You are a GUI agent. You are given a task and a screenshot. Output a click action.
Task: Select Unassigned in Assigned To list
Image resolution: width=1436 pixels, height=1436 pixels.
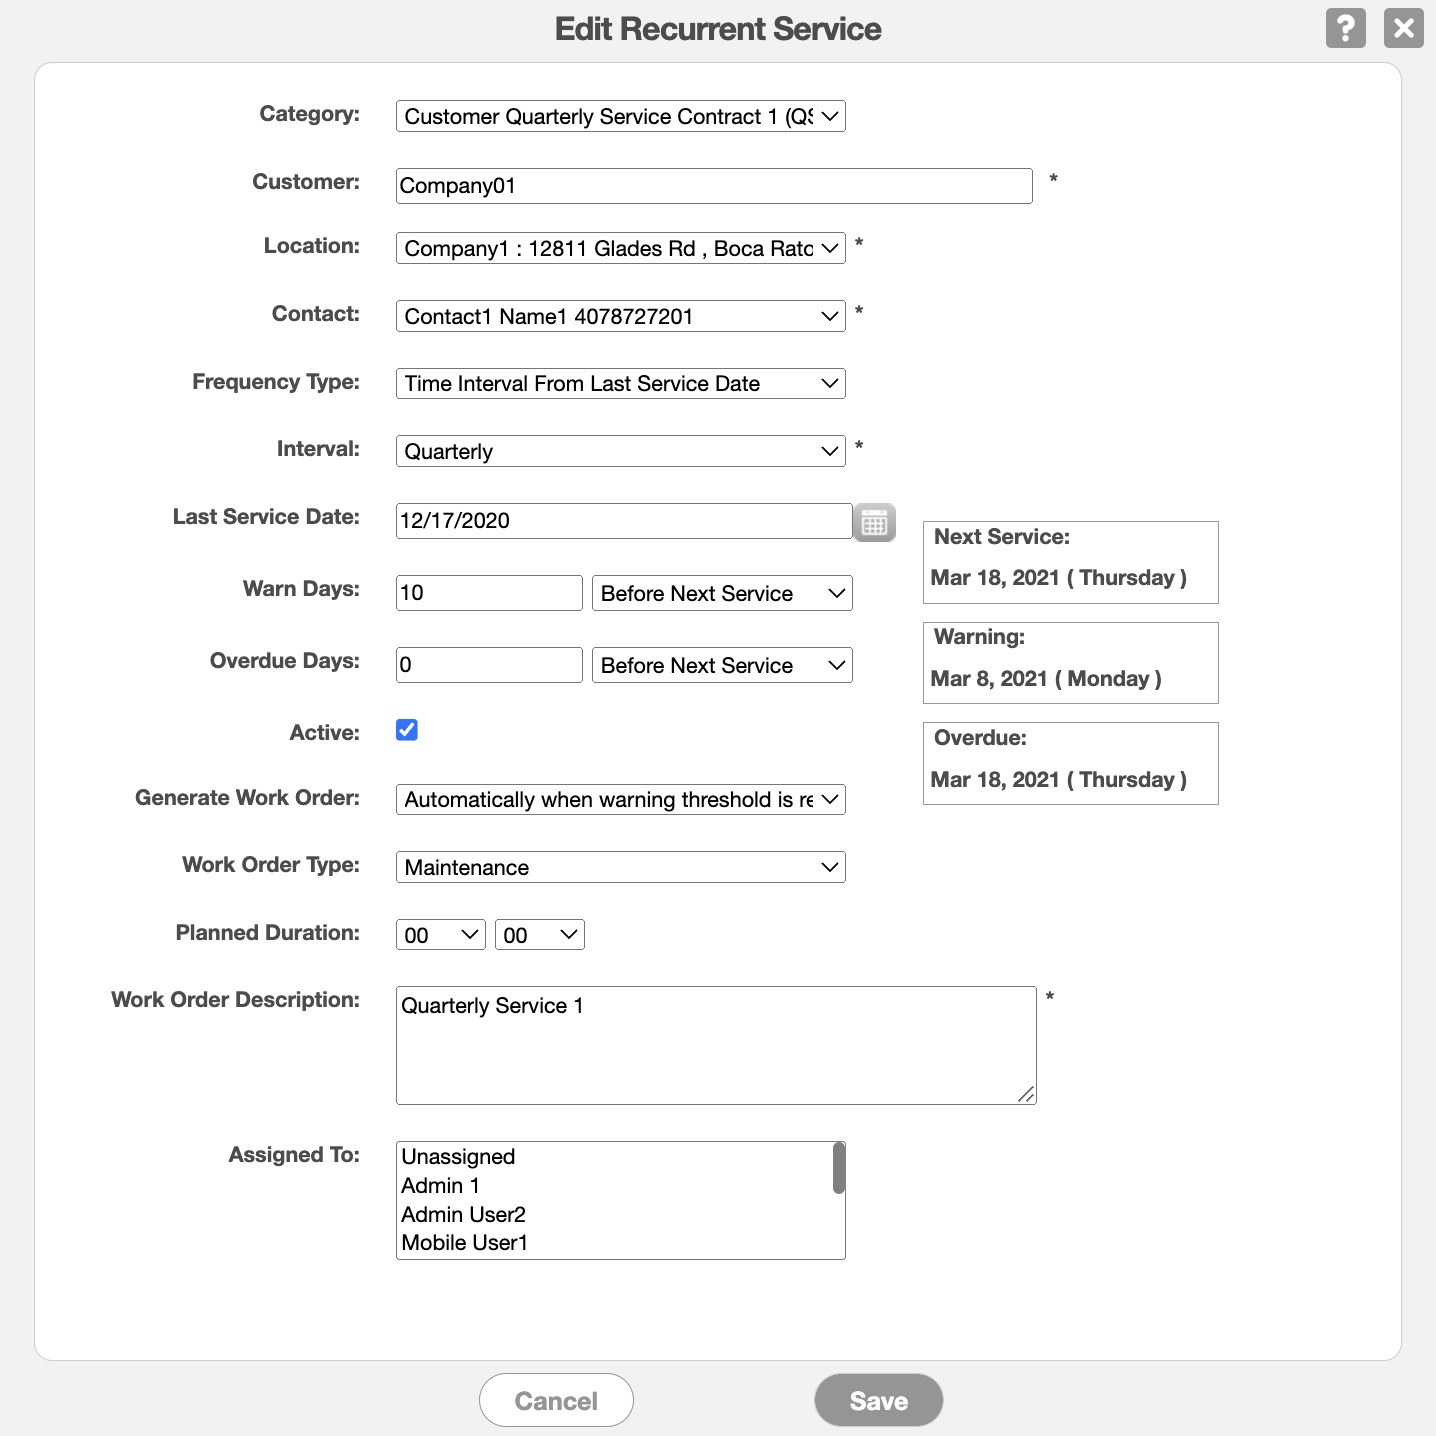458,1156
